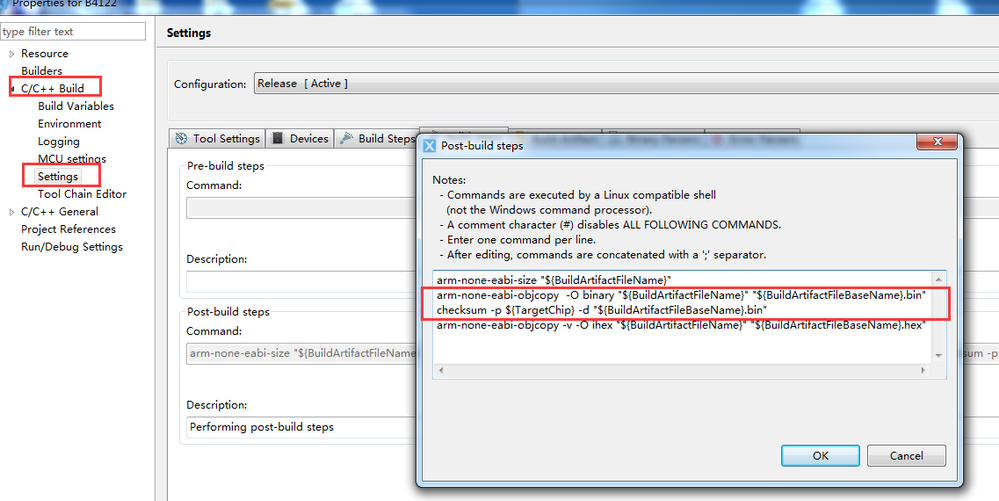This screenshot has width=999, height=501.
Task: Expand the Resource tree node
Action: [x=12, y=54]
